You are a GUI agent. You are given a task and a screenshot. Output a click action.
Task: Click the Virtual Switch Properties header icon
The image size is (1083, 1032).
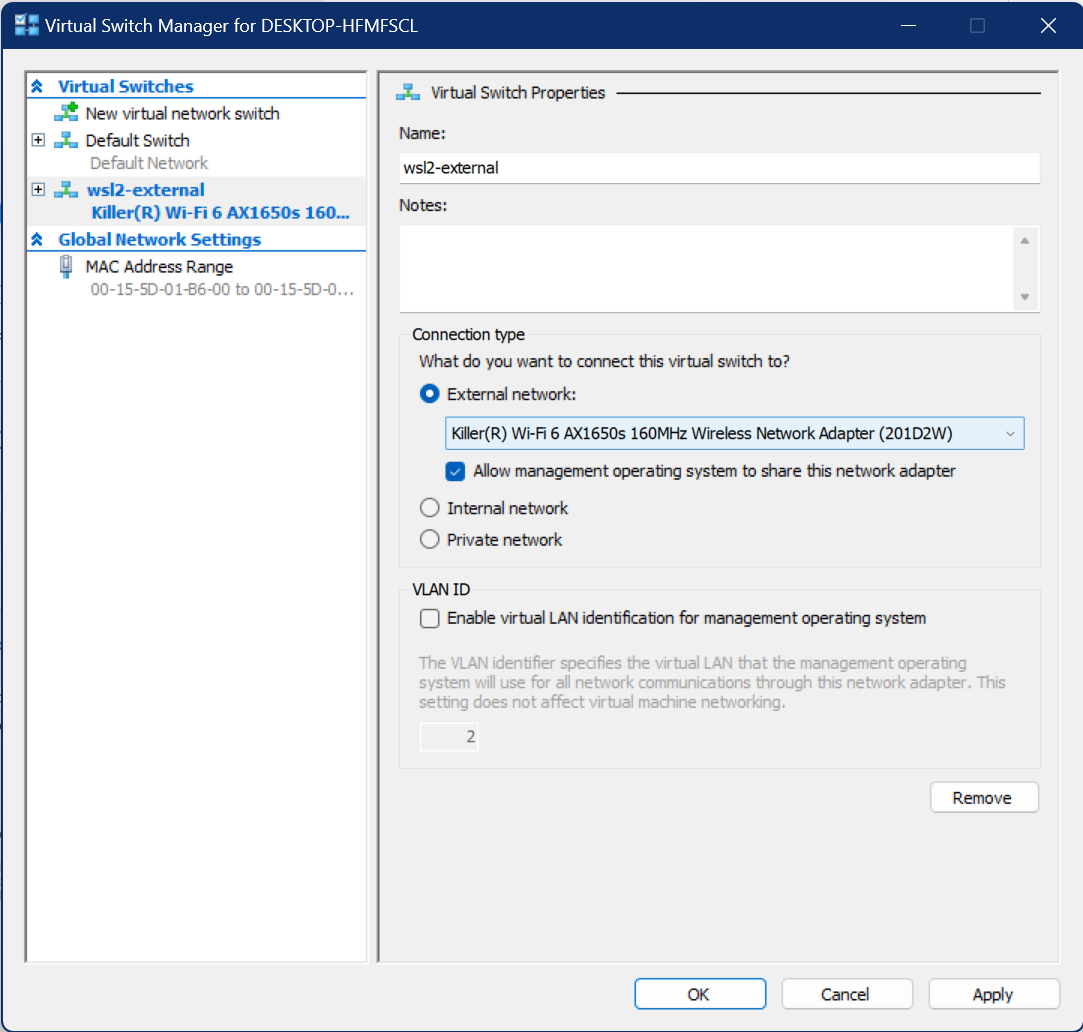[x=407, y=91]
